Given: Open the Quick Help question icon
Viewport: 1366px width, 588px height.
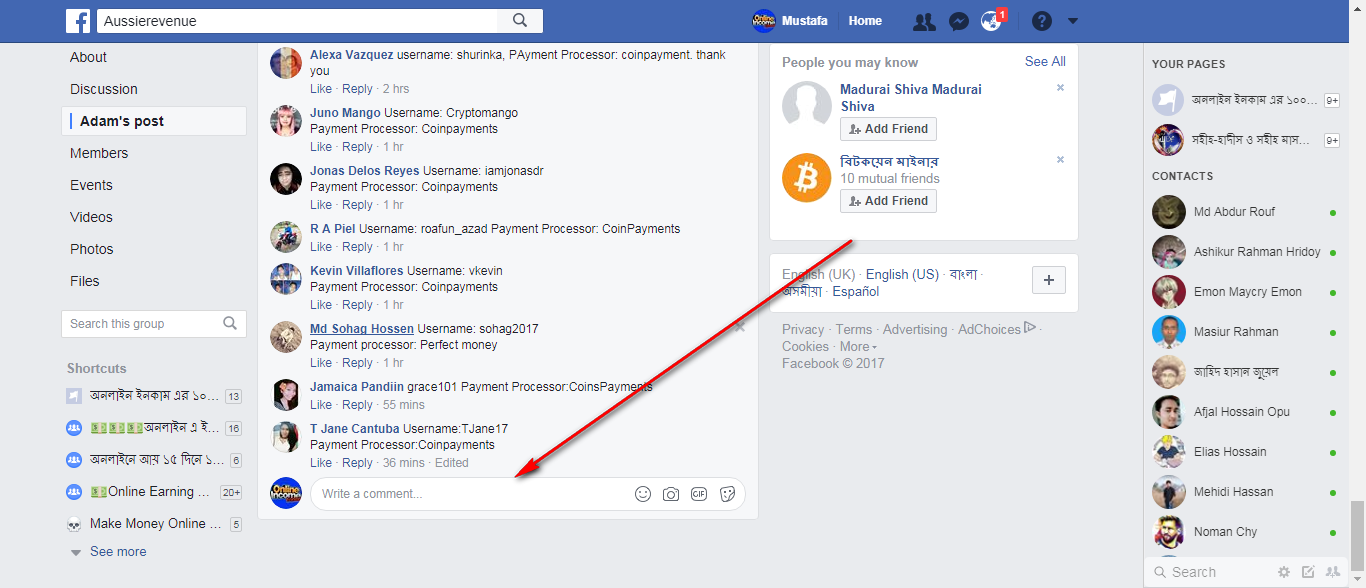Looking at the screenshot, I should tap(1042, 21).
